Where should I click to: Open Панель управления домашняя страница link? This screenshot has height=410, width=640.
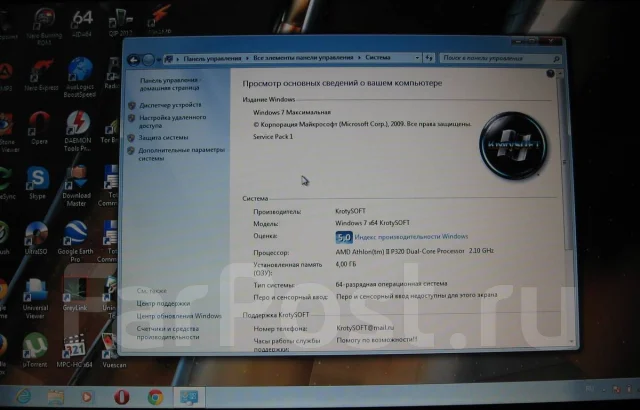(x=169, y=84)
